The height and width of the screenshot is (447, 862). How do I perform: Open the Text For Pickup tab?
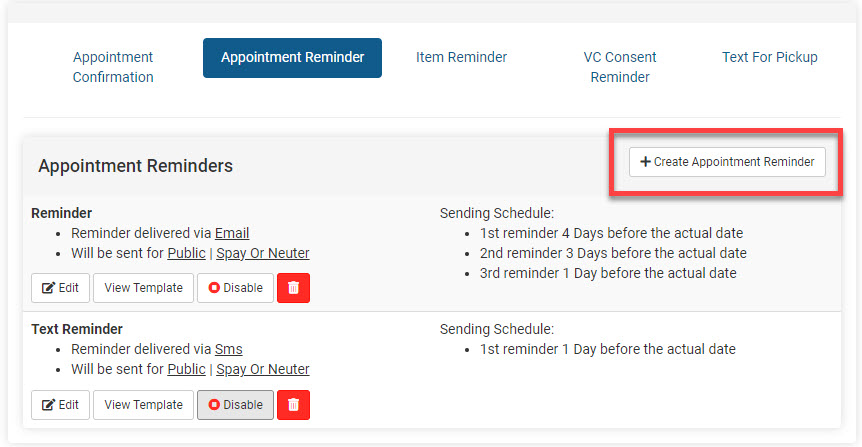[769, 57]
